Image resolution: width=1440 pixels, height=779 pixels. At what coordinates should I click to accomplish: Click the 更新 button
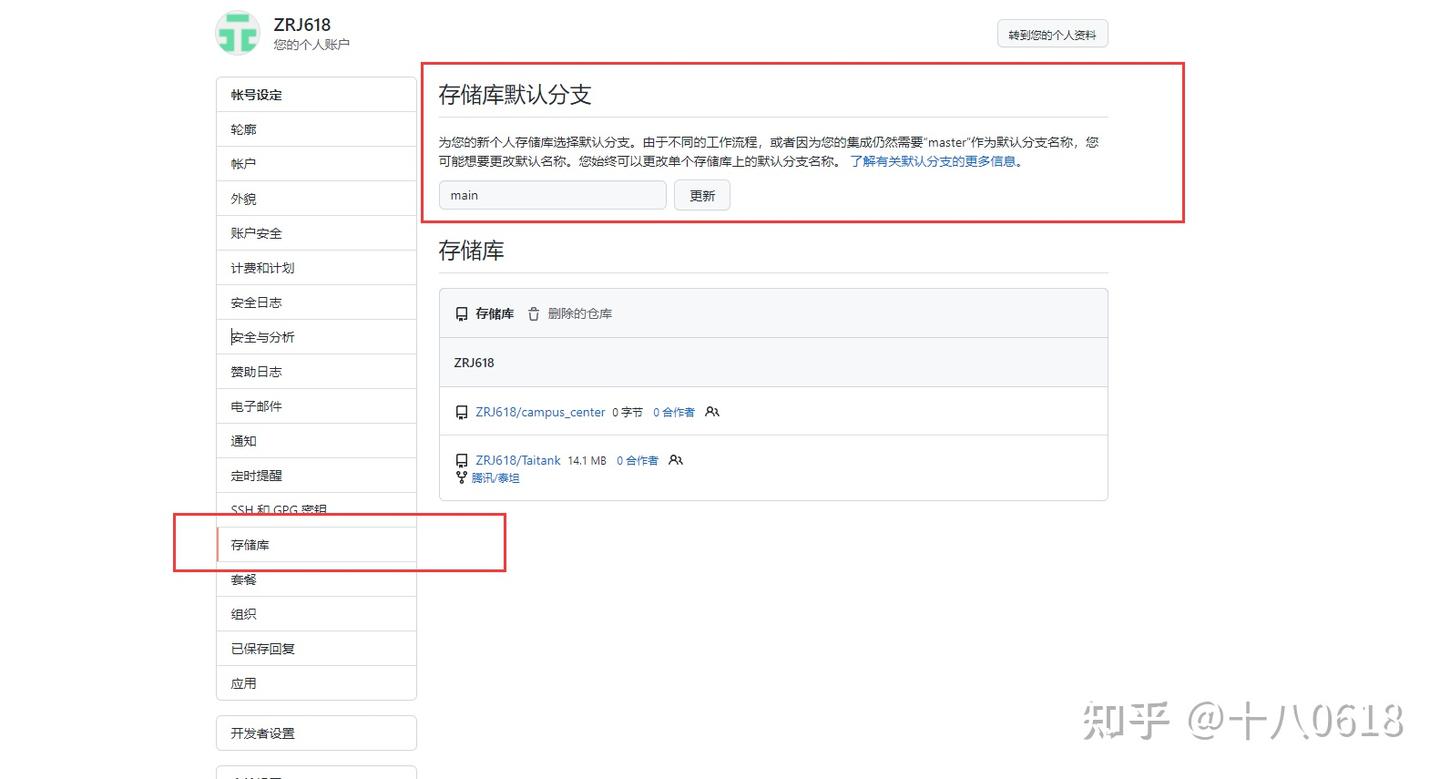tap(702, 195)
